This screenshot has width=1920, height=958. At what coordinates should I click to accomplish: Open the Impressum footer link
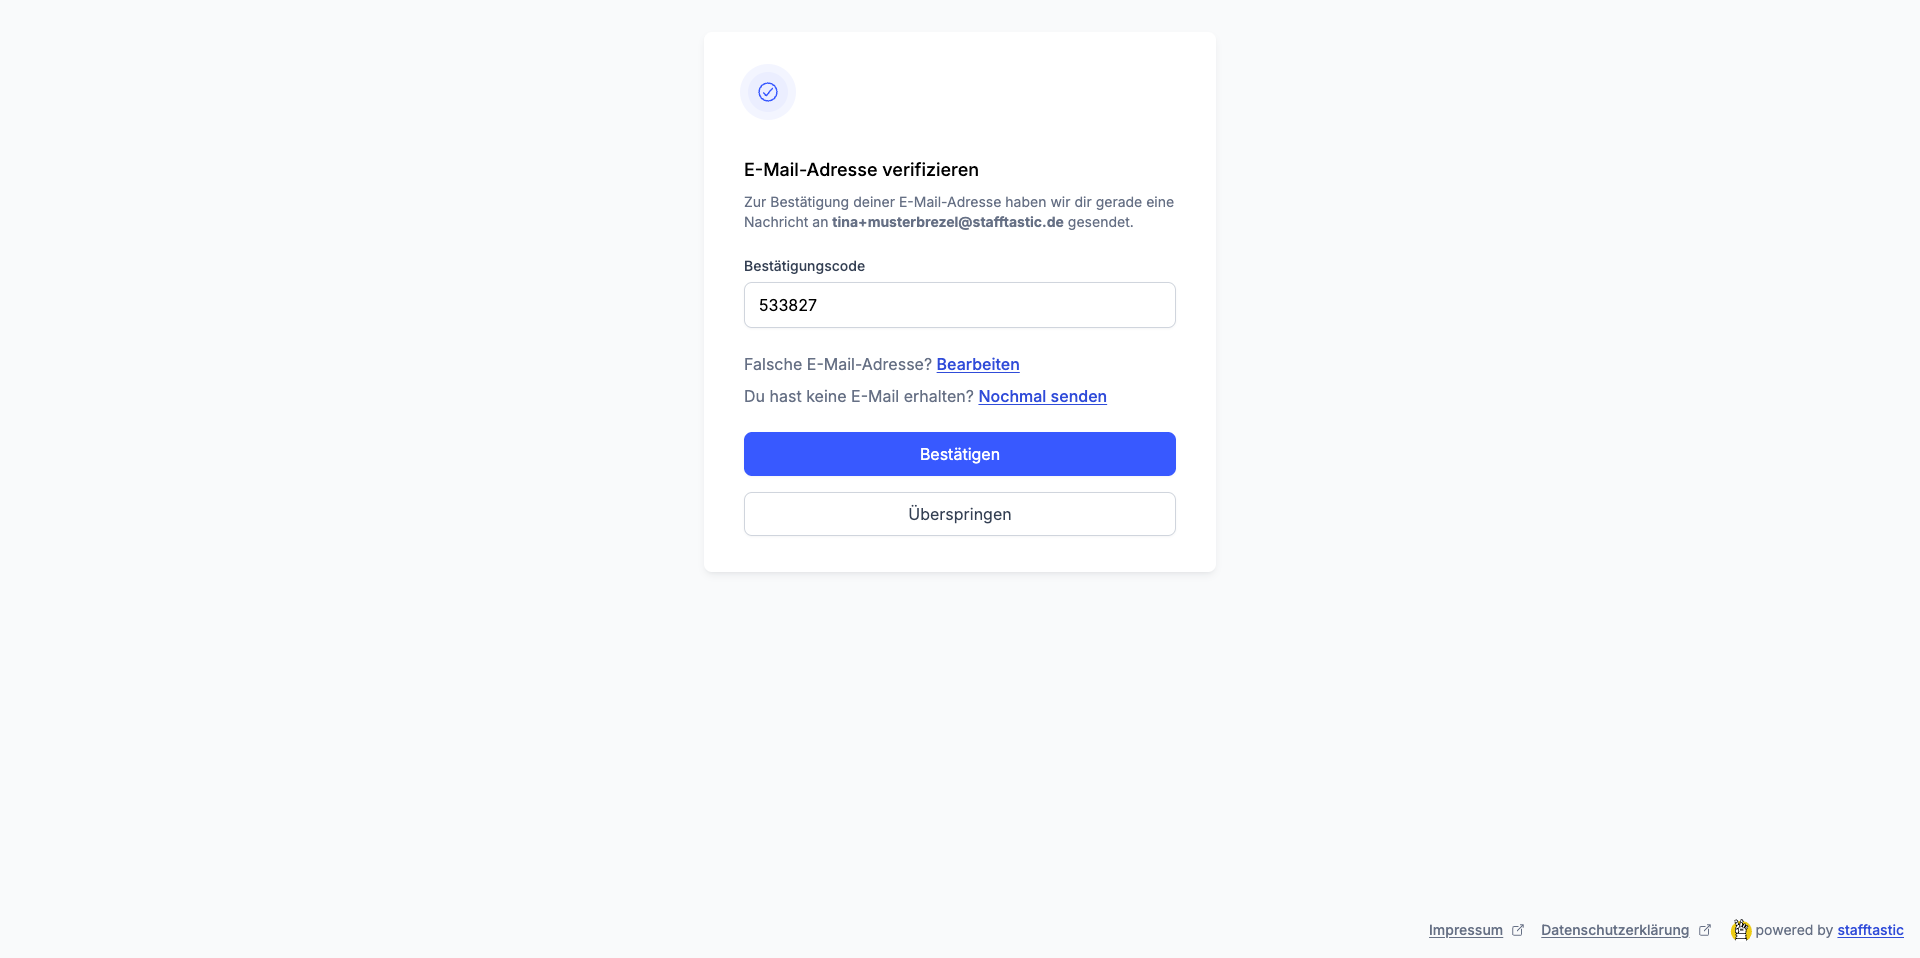click(1465, 930)
